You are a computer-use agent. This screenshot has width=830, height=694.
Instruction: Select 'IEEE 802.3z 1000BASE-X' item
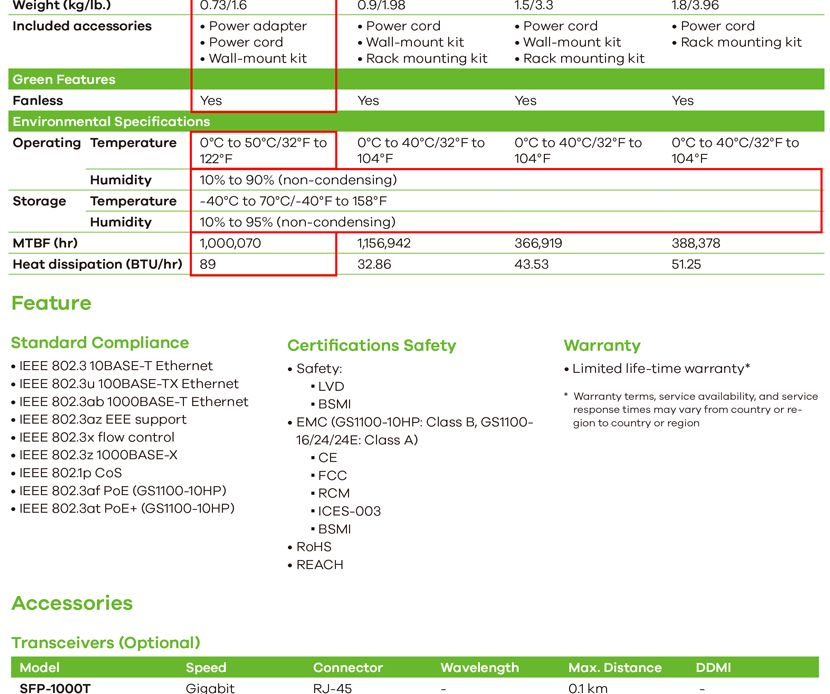tap(98, 455)
